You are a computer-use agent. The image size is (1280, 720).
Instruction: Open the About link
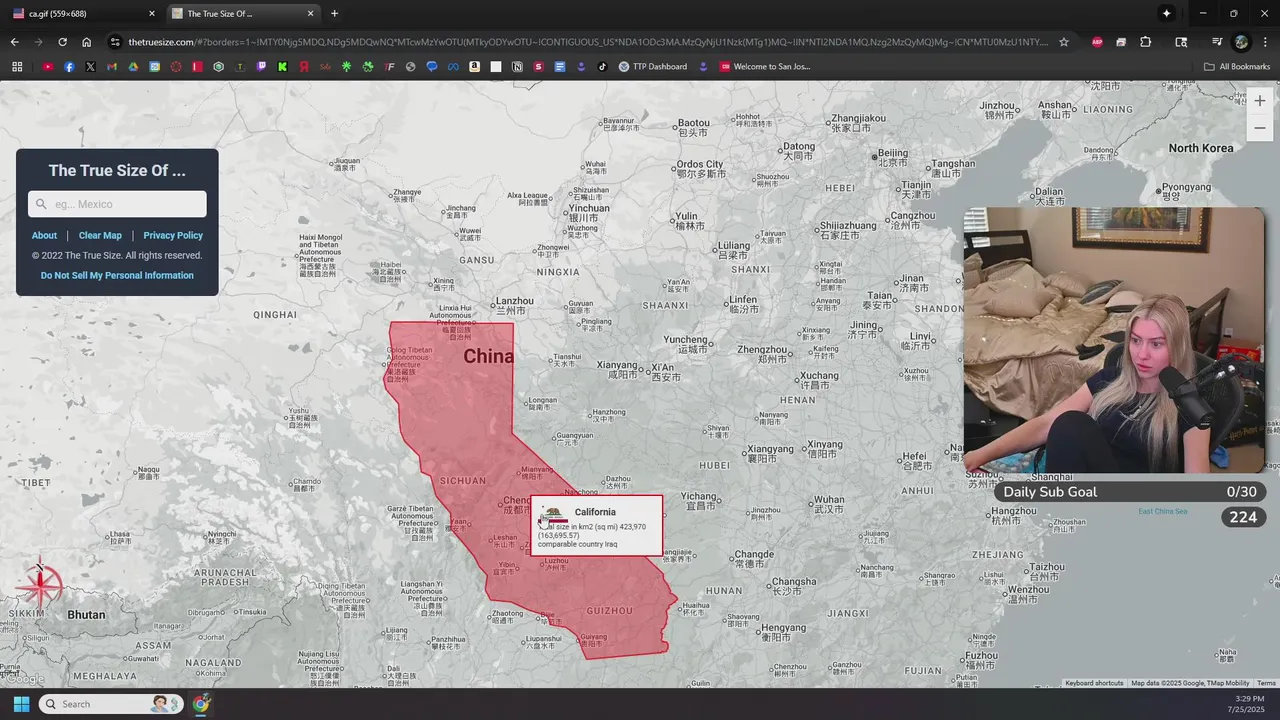coord(44,235)
